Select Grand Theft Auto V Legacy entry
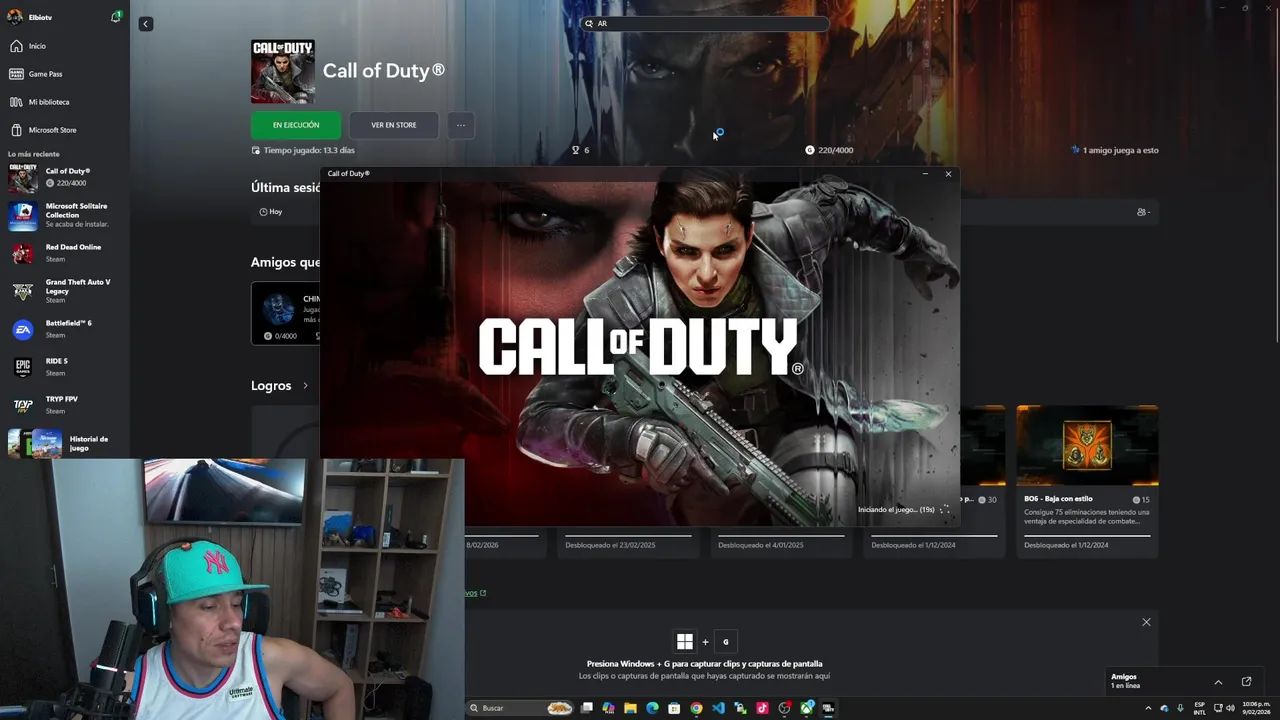 [64, 291]
